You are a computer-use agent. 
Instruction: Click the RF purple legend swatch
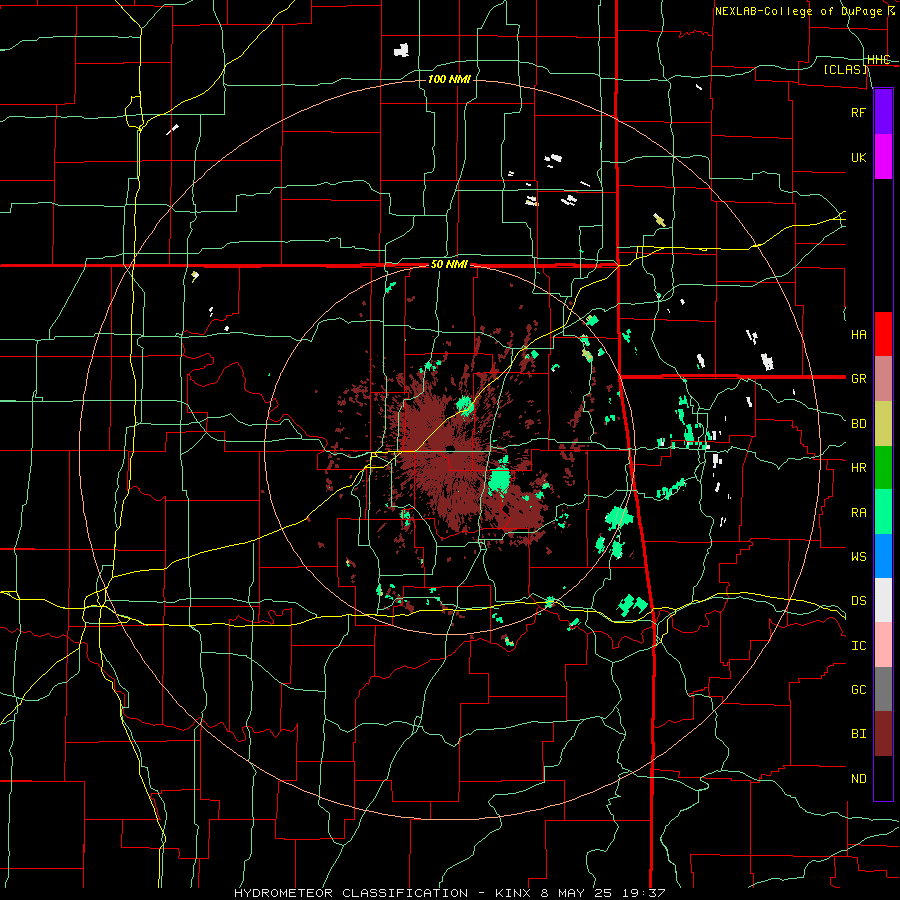(883, 112)
